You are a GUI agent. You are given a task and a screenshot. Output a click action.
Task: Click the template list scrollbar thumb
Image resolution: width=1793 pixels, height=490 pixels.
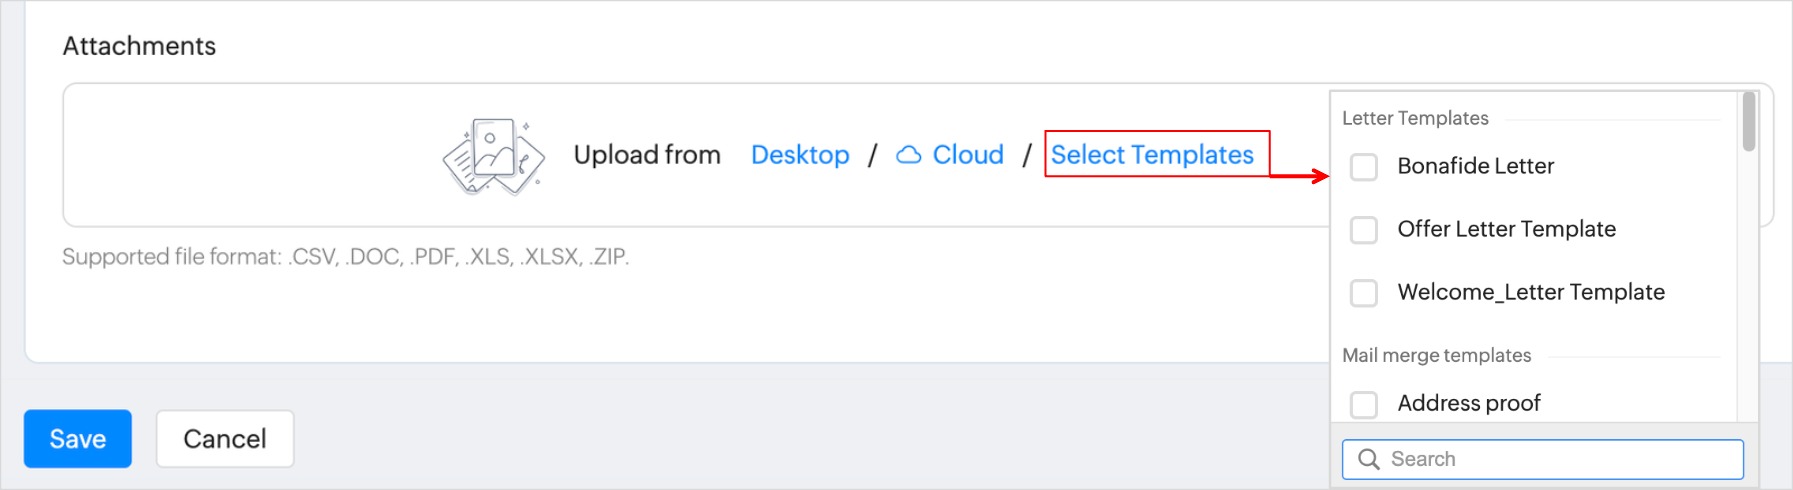click(x=1748, y=122)
